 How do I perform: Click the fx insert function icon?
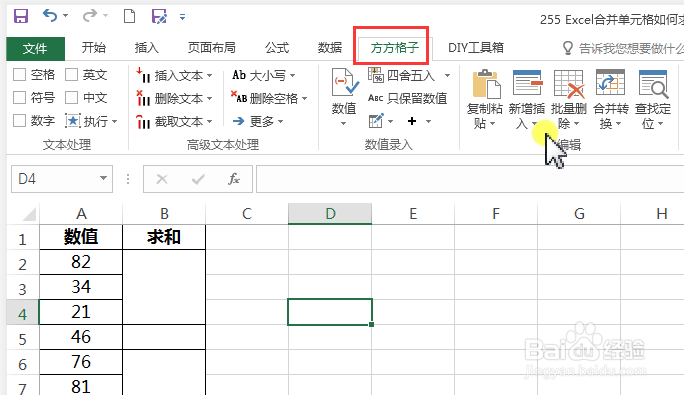click(x=234, y=179)
